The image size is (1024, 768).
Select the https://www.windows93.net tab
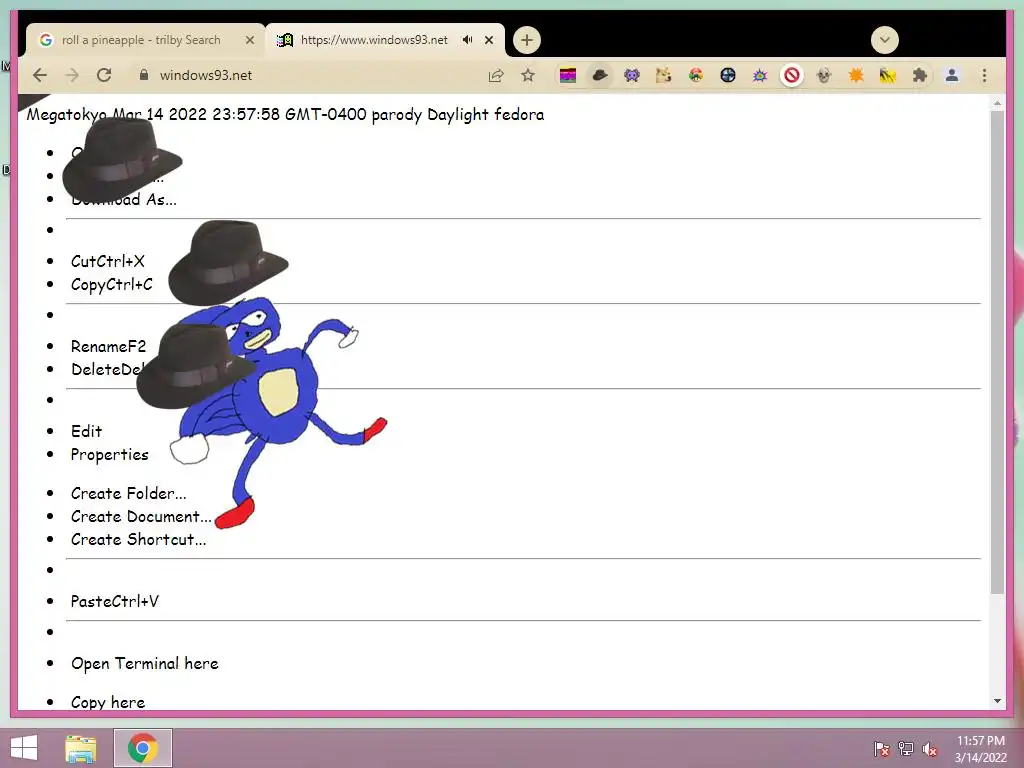(x=385, y=40)
